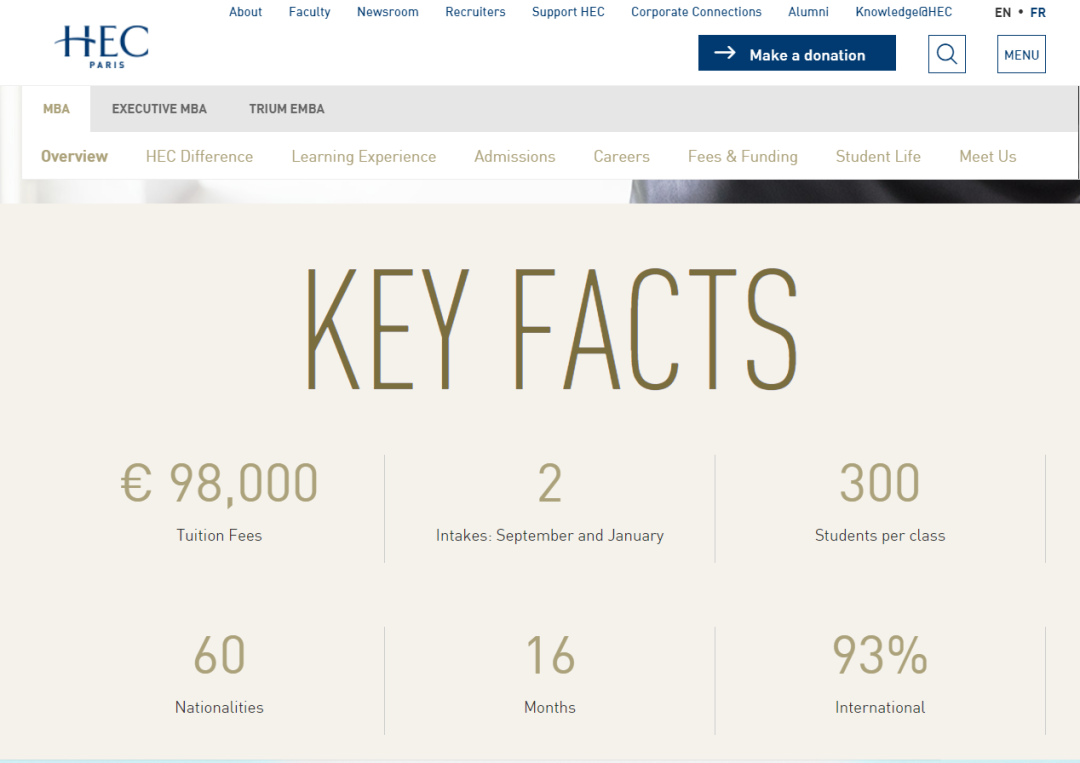Select the EN language option
This screenshot has height=763, width=1080.
tap(1003, 12)
